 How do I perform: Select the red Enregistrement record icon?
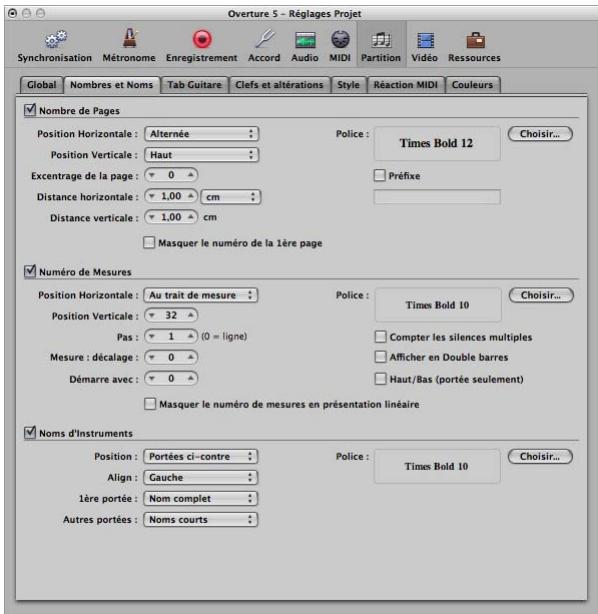202,39
